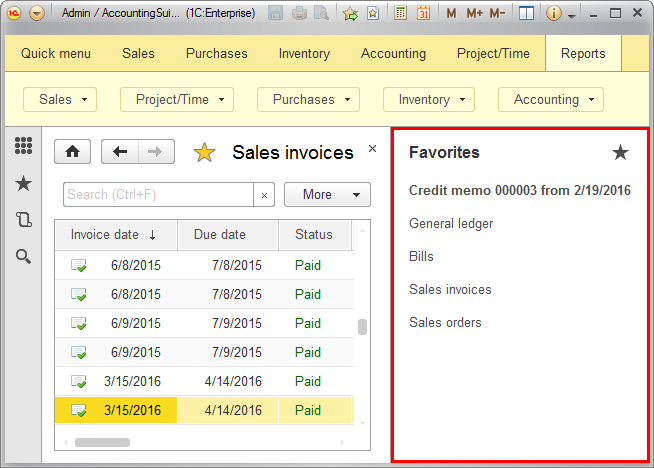Navigate back with left arrow button
This screenshot has width=654, height=468.
click(x=120, y=151)
